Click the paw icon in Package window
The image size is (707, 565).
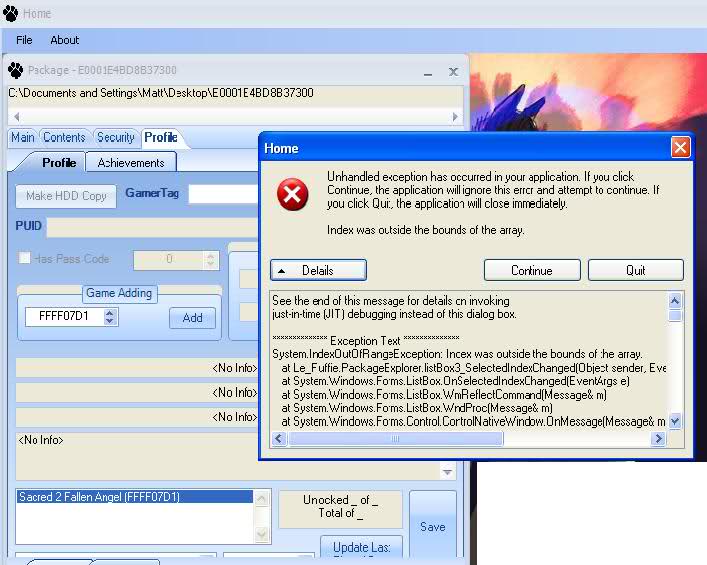click(x=16, y=71)
